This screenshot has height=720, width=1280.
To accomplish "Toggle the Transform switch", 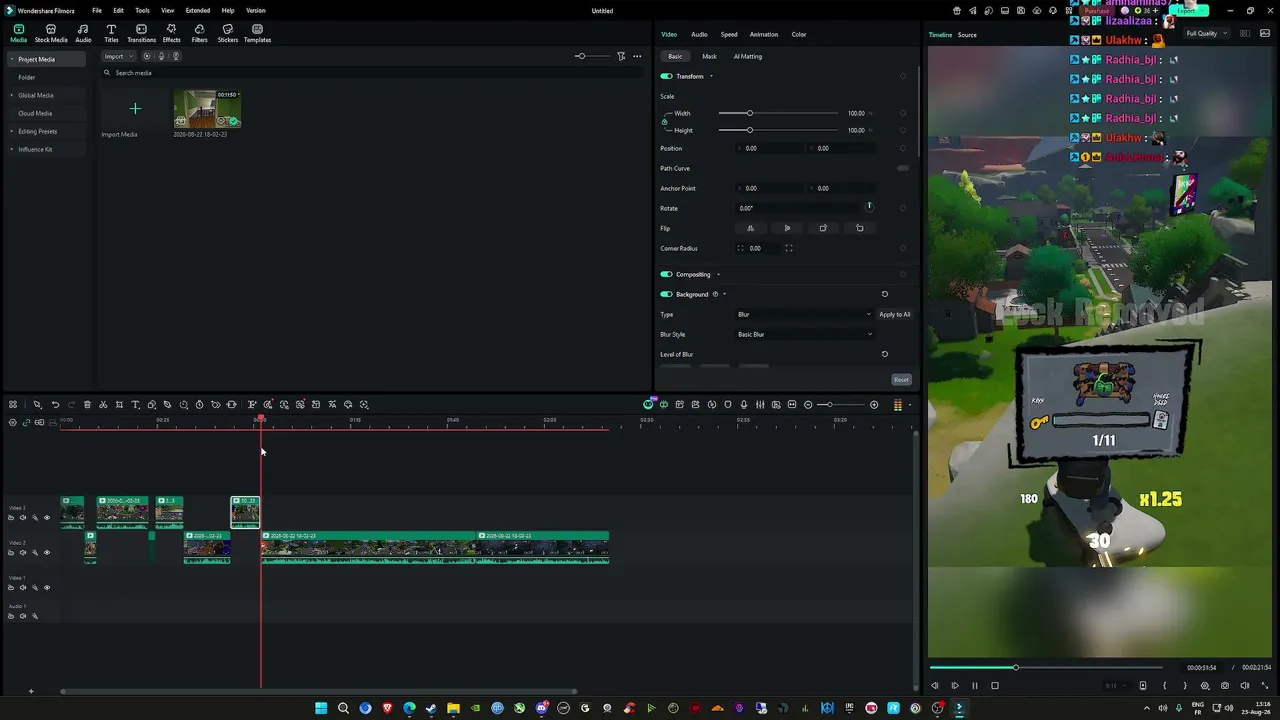I will click(x=666, y=76).
